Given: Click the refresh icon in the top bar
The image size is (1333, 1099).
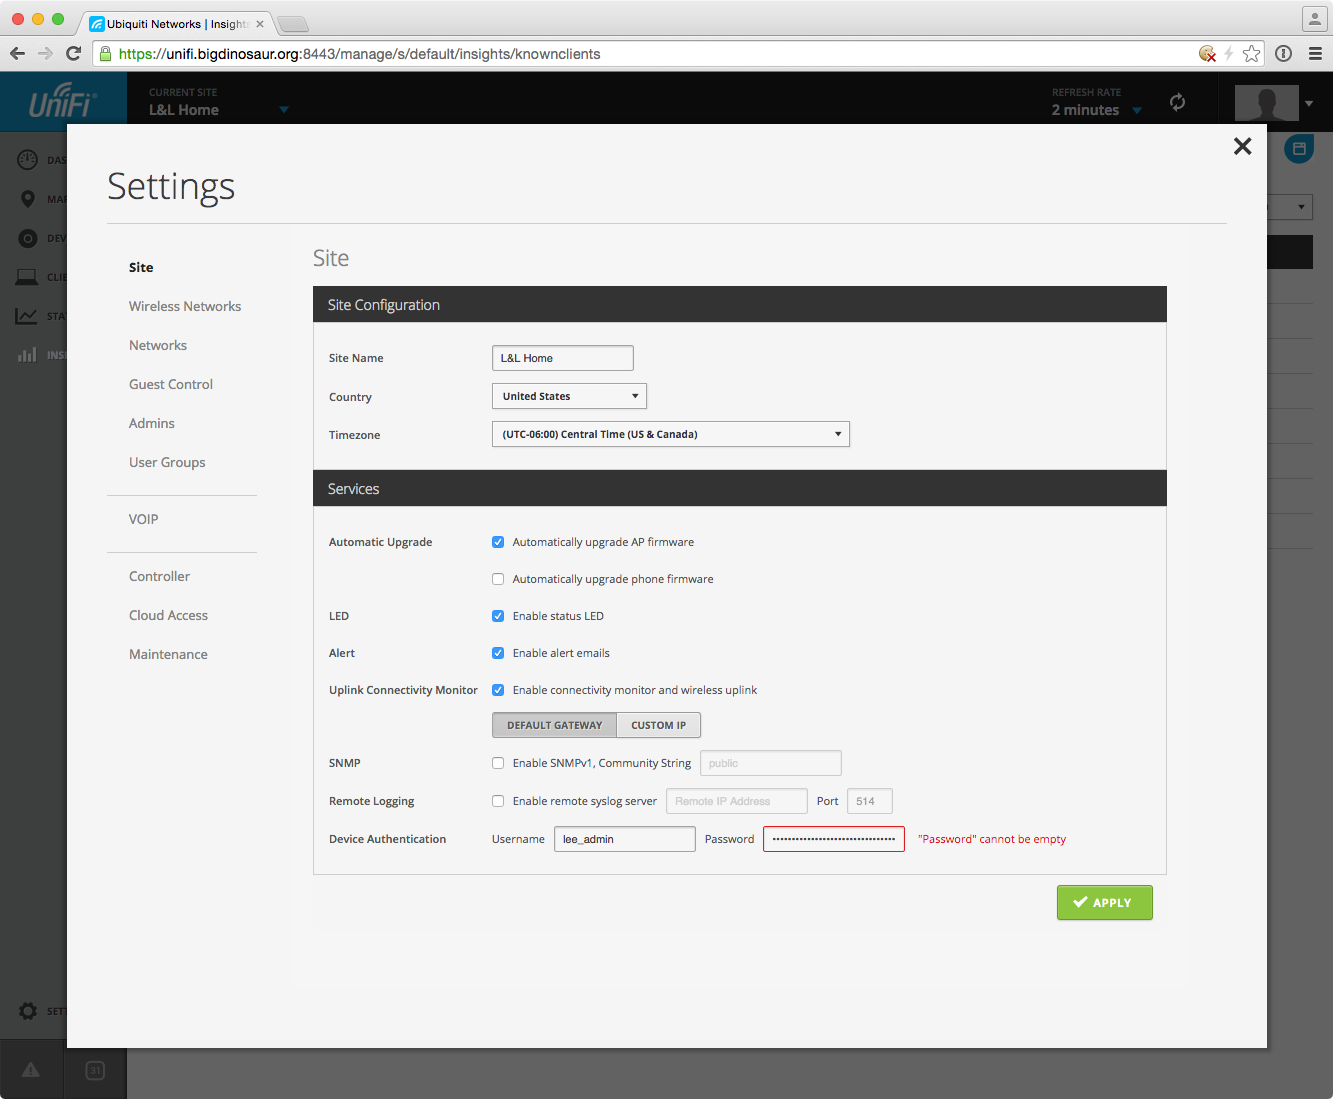Looking at the screenshot, I should (x=1177, y=102).
